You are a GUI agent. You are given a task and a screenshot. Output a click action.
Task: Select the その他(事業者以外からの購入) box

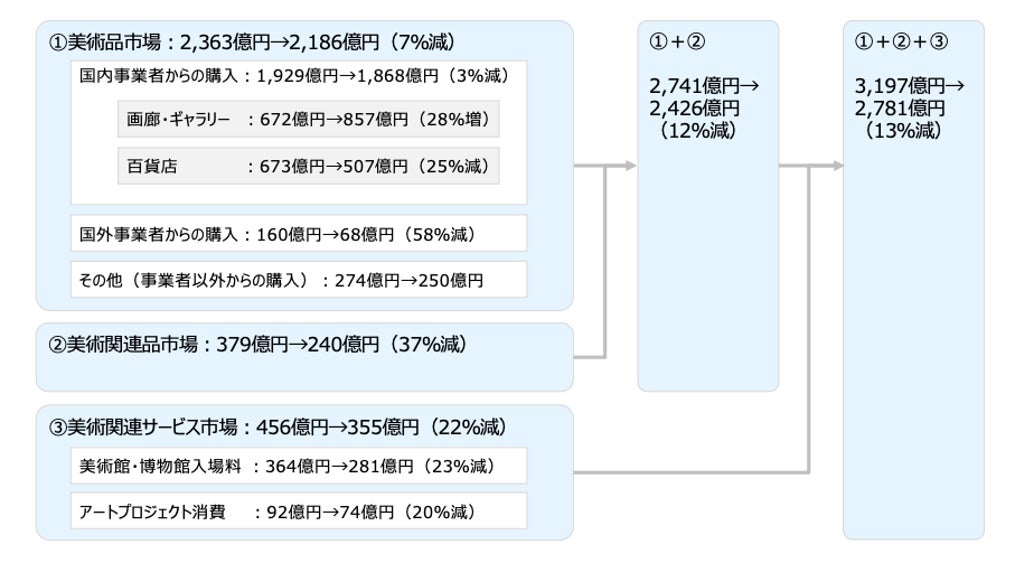tap(298, 280)
